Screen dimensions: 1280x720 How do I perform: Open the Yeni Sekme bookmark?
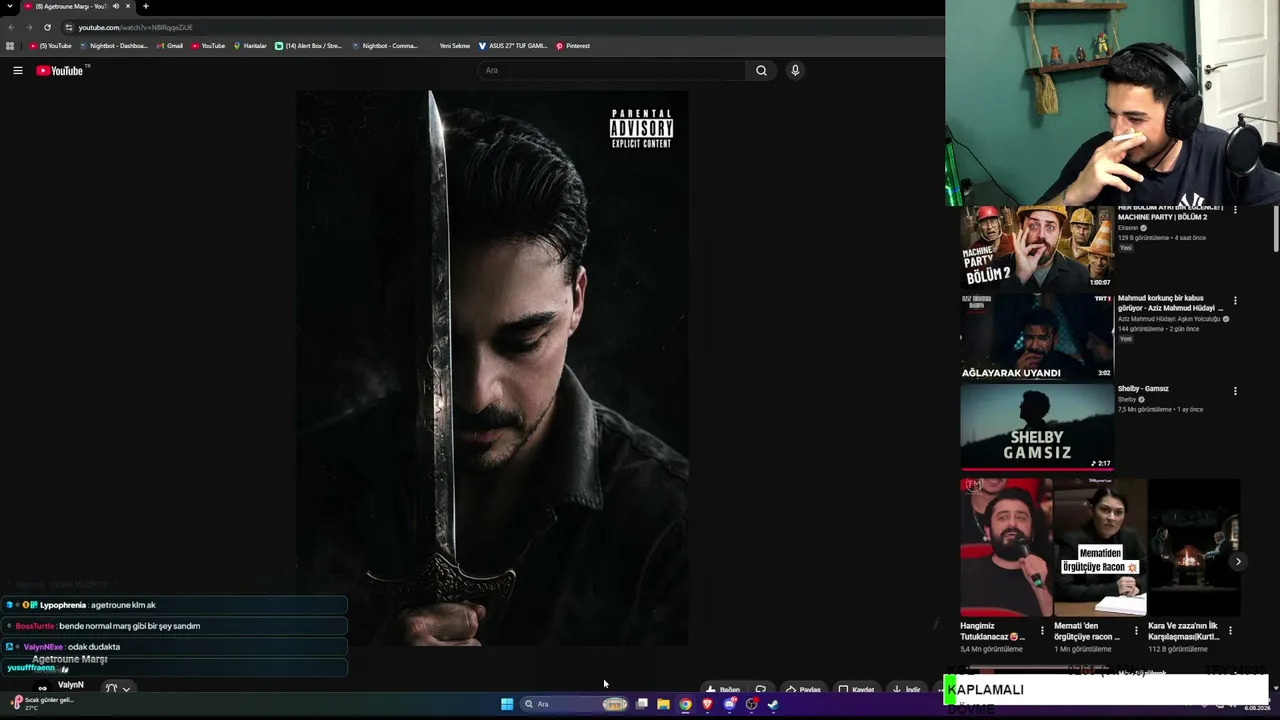tap(454, 46)
